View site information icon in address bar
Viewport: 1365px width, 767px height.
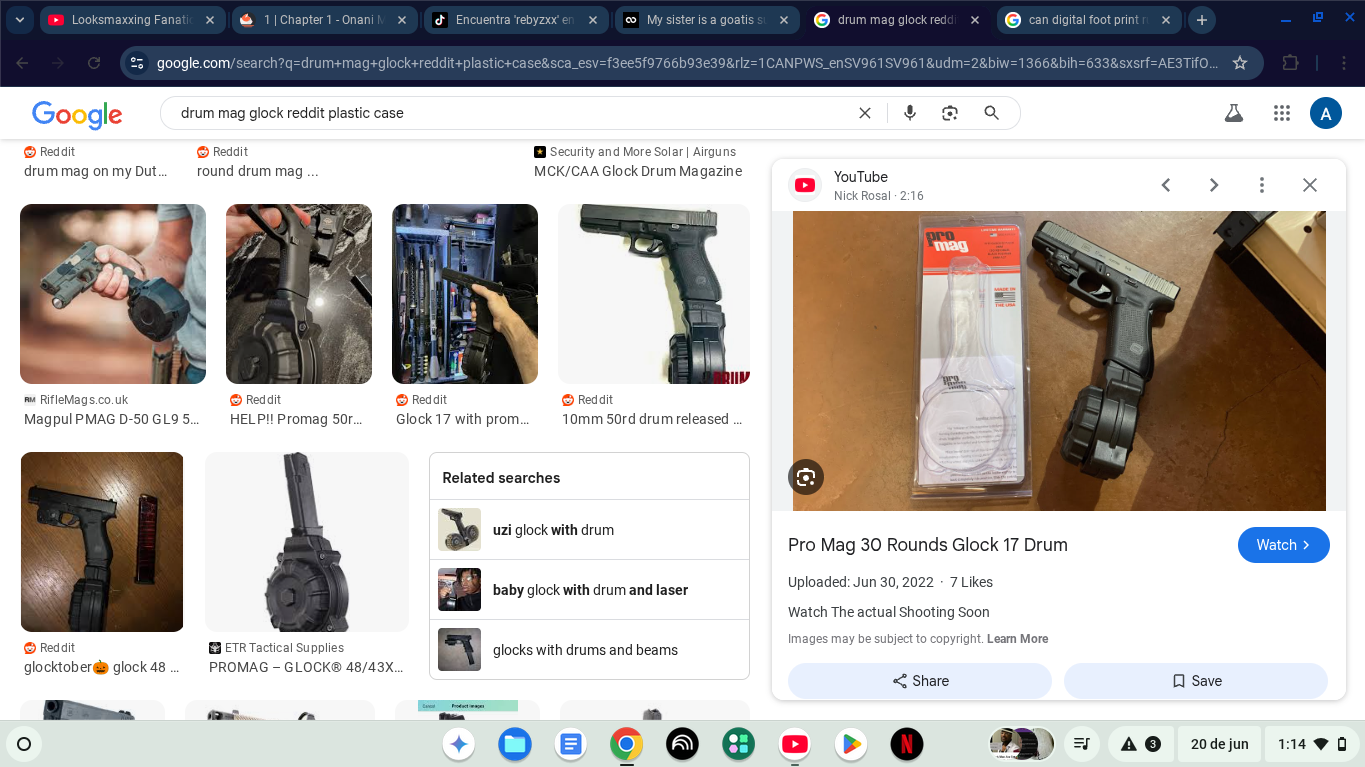tap(138, 63)
